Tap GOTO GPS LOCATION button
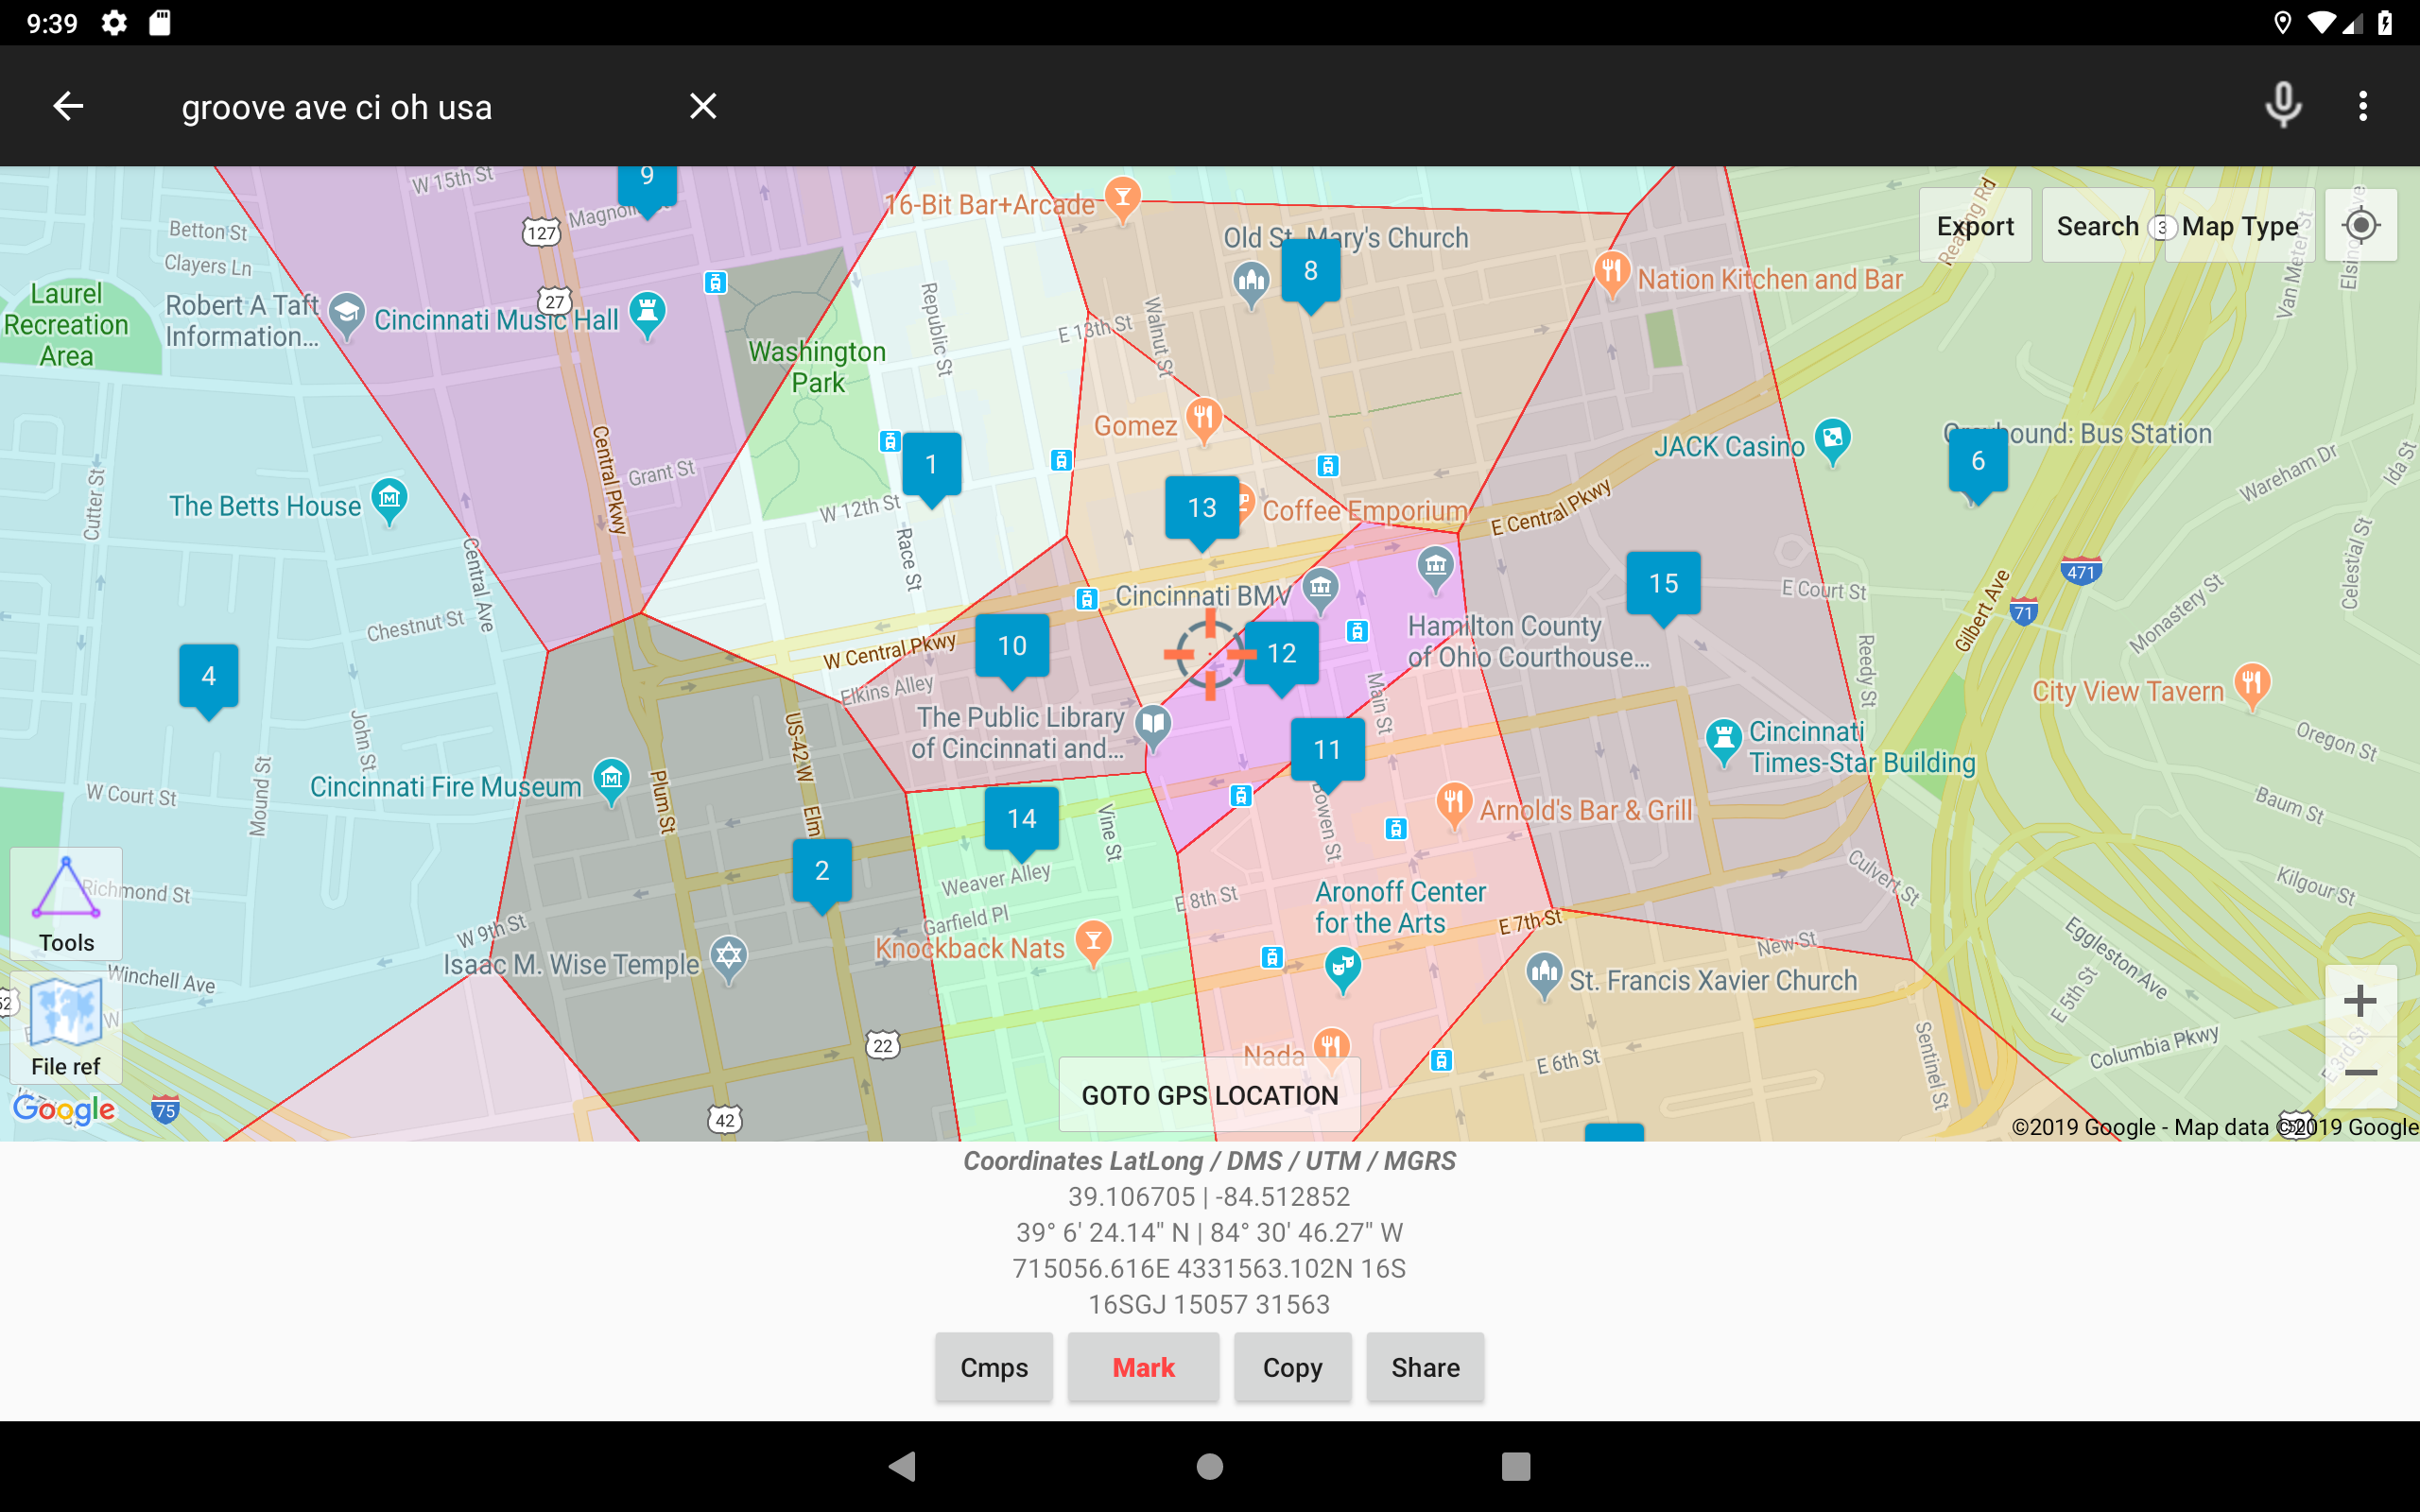Image resolution: width=2420 pixels, height=1512 pixels. click(x=1209, y=1095)
